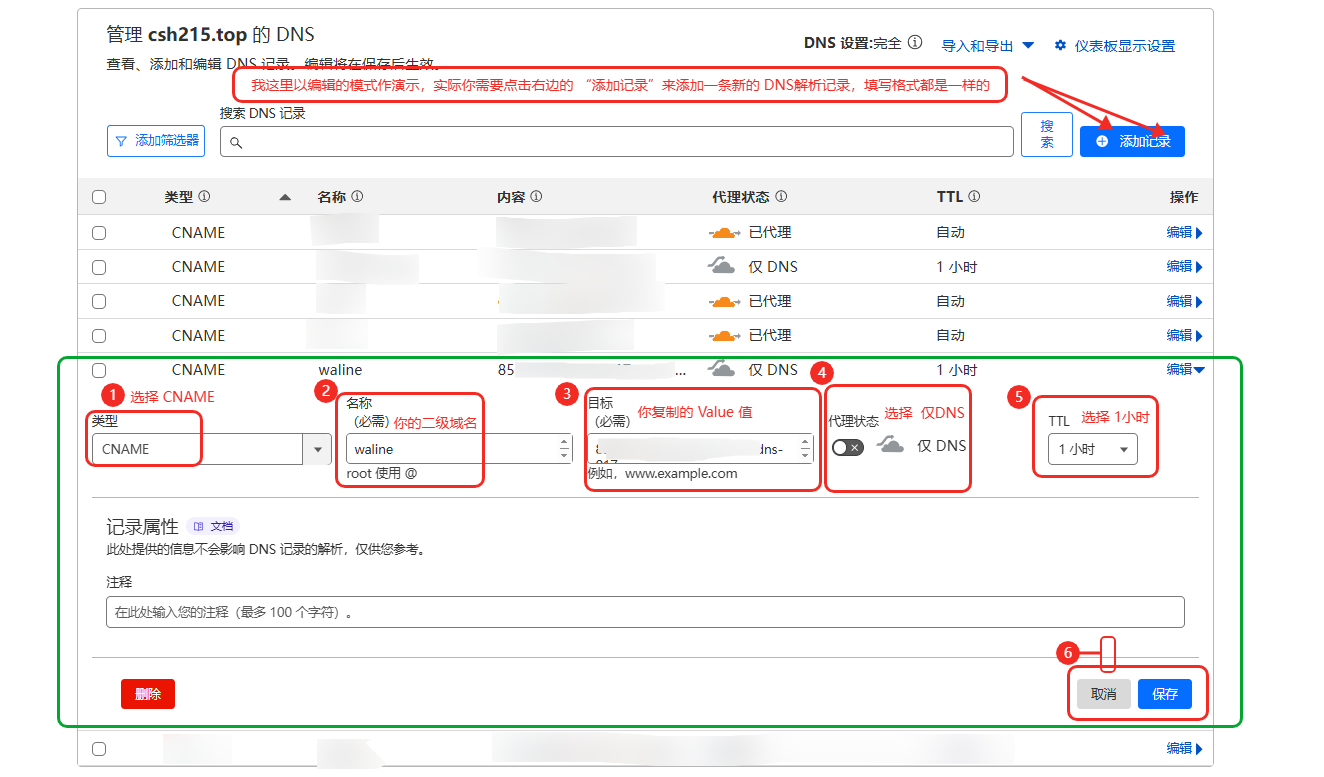Click the 注释 comment input field

644,612
